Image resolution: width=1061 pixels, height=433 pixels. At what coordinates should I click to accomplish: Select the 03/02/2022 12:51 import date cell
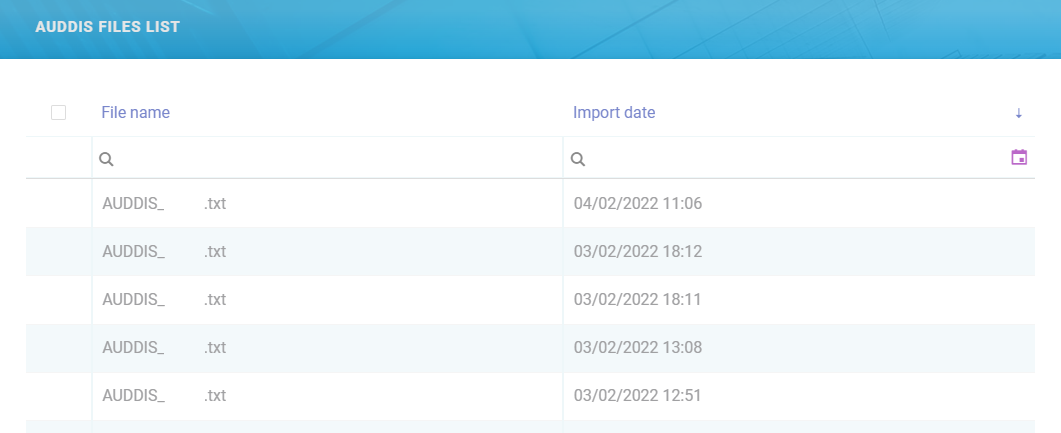click(638, 396)
